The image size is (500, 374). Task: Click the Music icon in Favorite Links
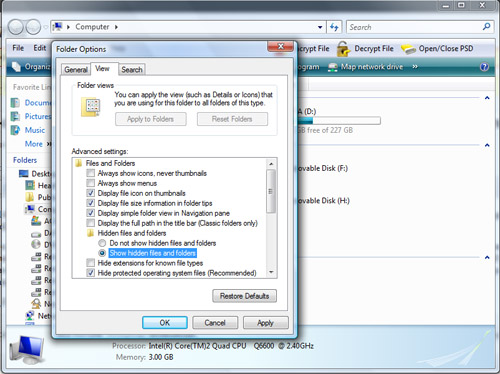click(x=15, y=130)
